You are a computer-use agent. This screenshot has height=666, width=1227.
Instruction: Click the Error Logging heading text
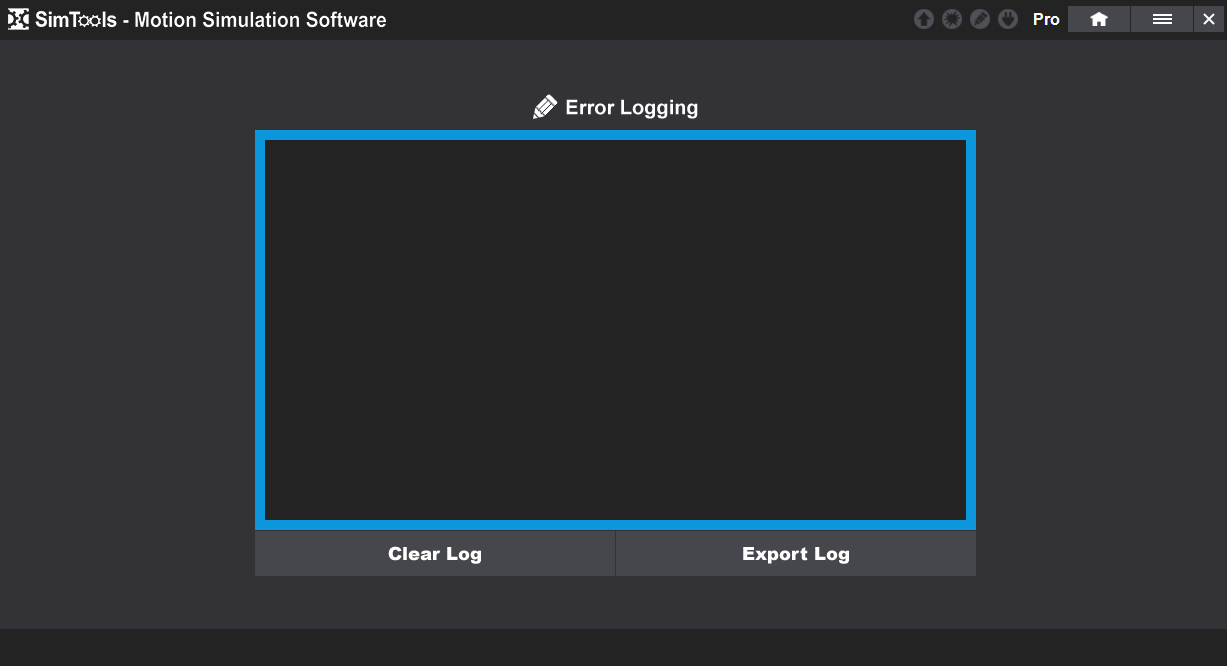pos(632,108)
